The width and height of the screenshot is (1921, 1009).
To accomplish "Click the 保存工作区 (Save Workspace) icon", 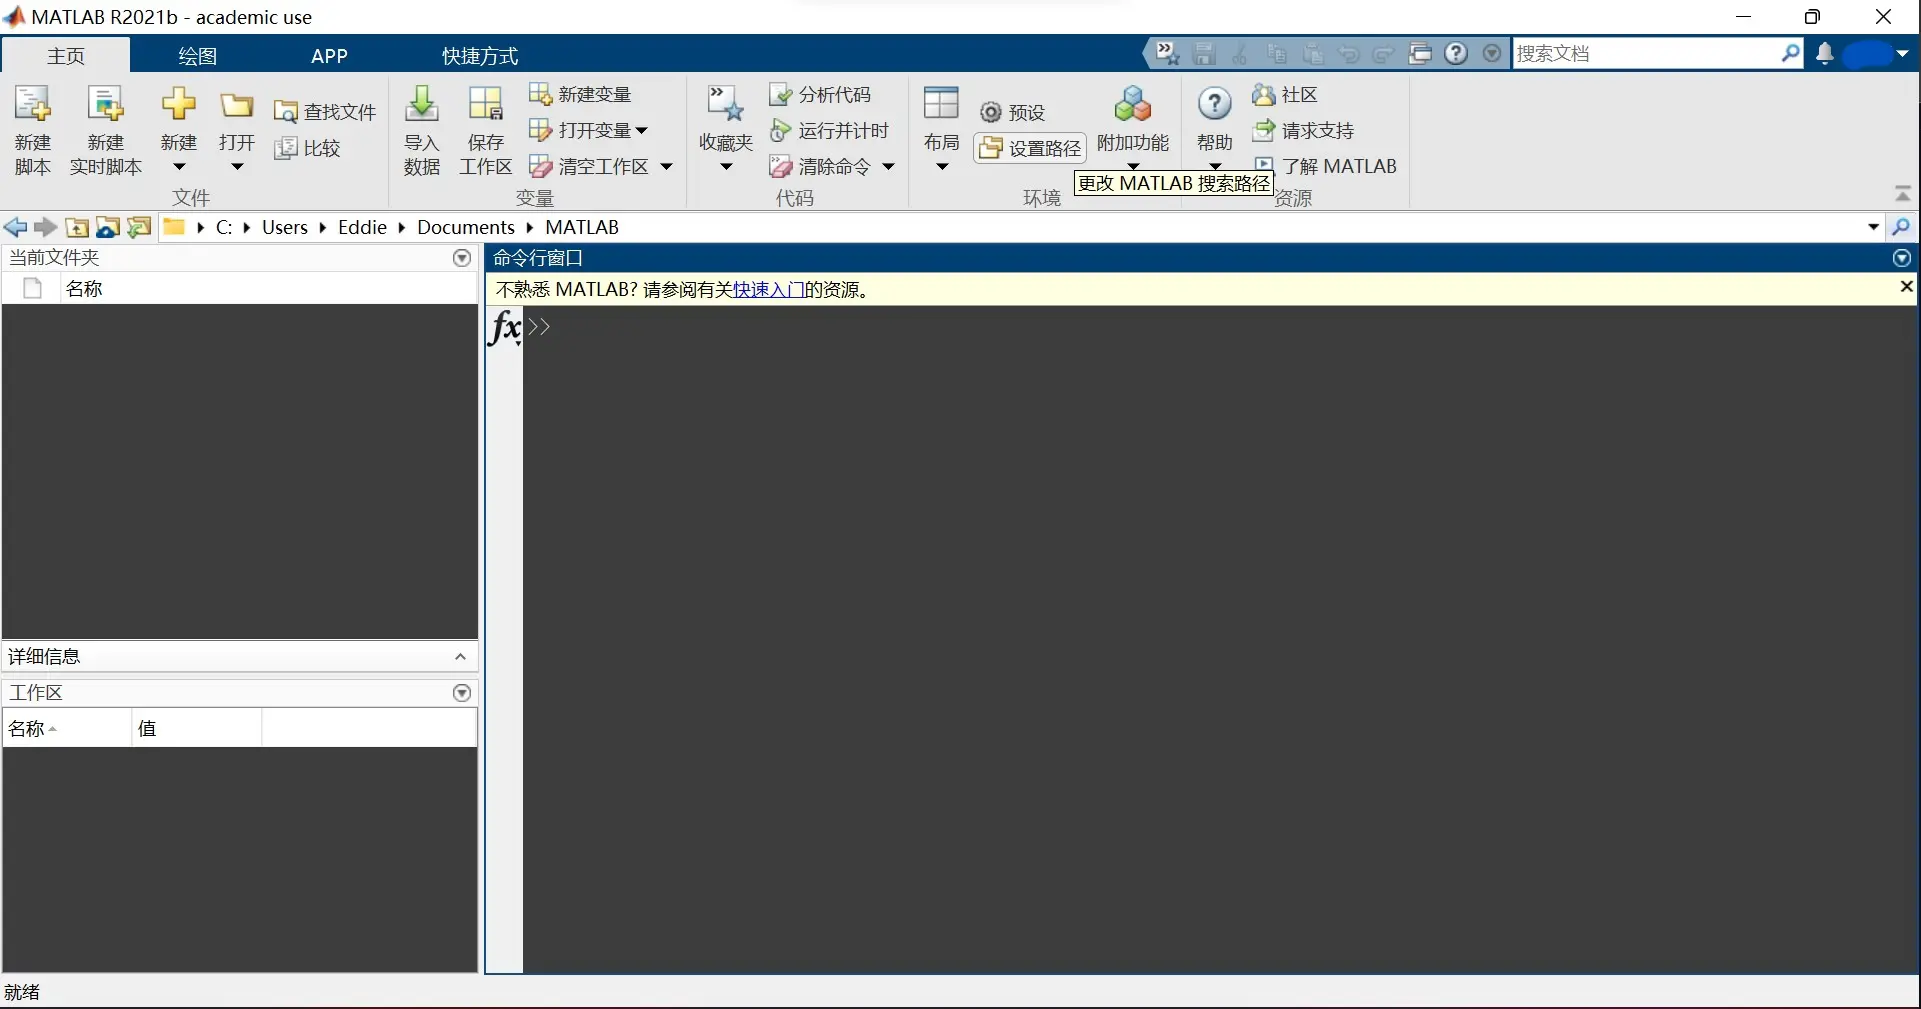I will [x=485, y=105].
